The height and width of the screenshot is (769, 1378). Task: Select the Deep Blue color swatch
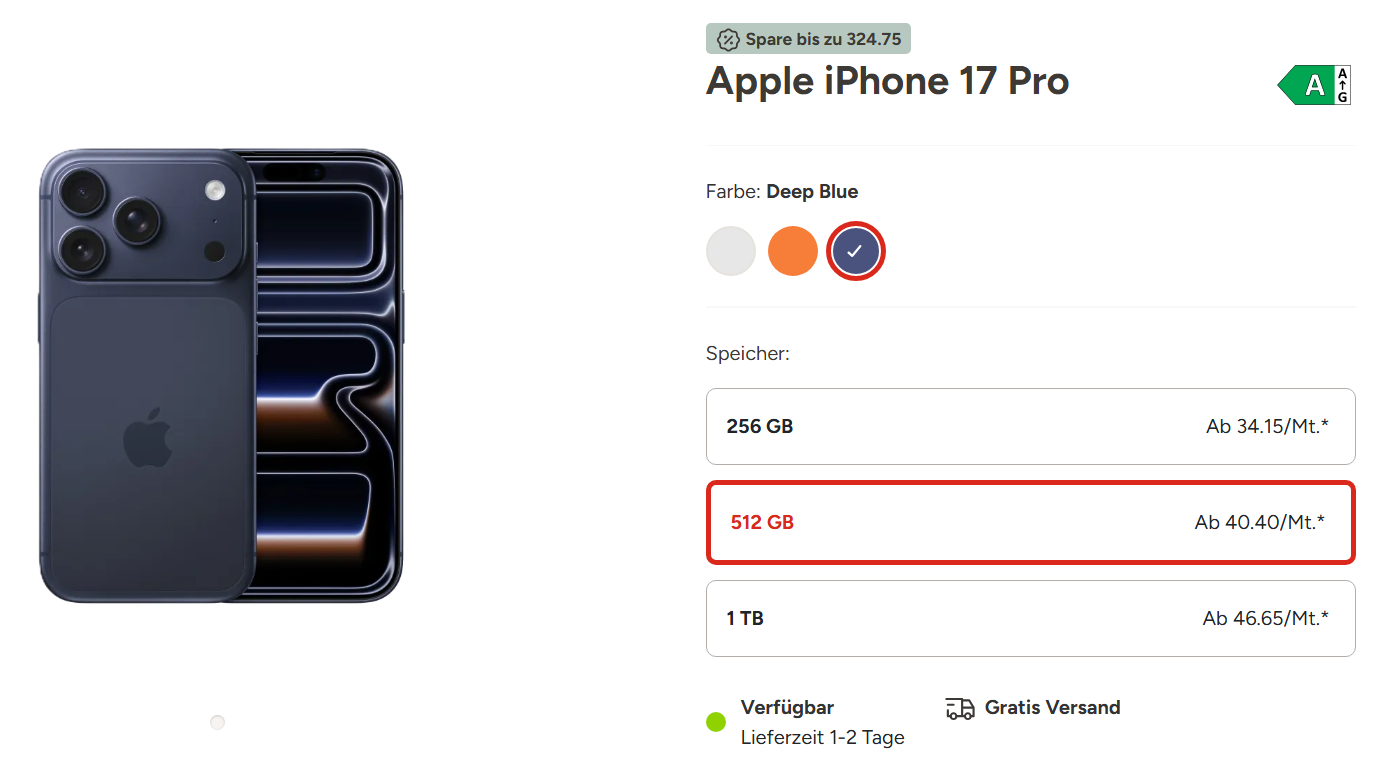click(855, 251)
